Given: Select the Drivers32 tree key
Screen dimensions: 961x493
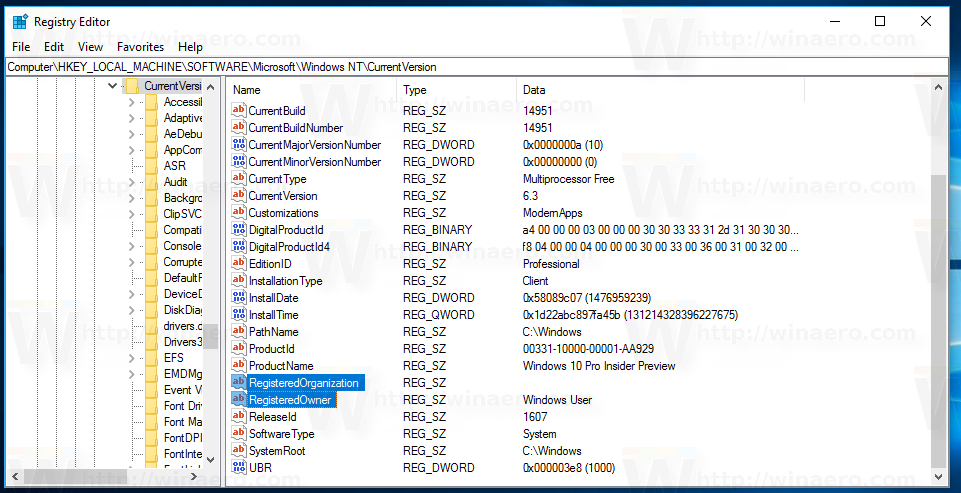Looking at the screenshot, I should click(182, 342).
